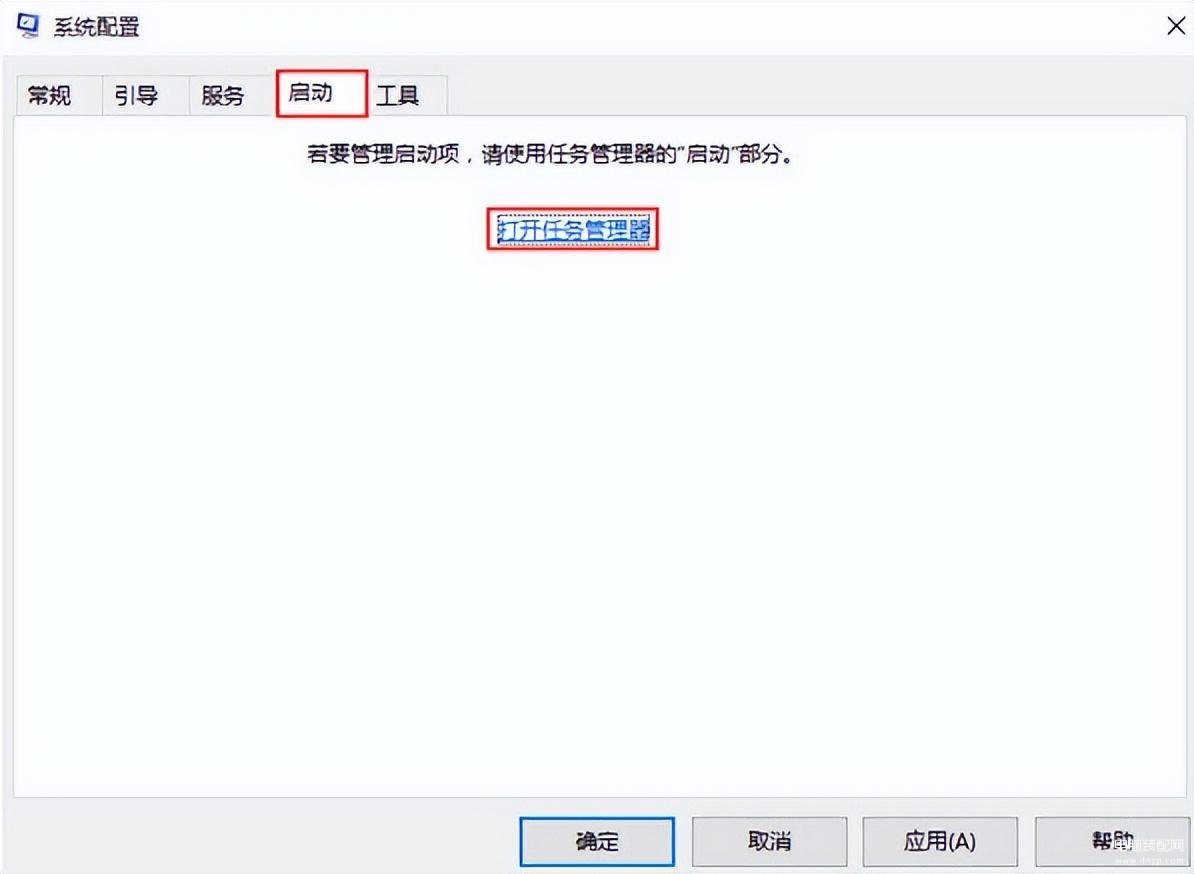Click the 系统配置 computer icon in title bar

27,26
